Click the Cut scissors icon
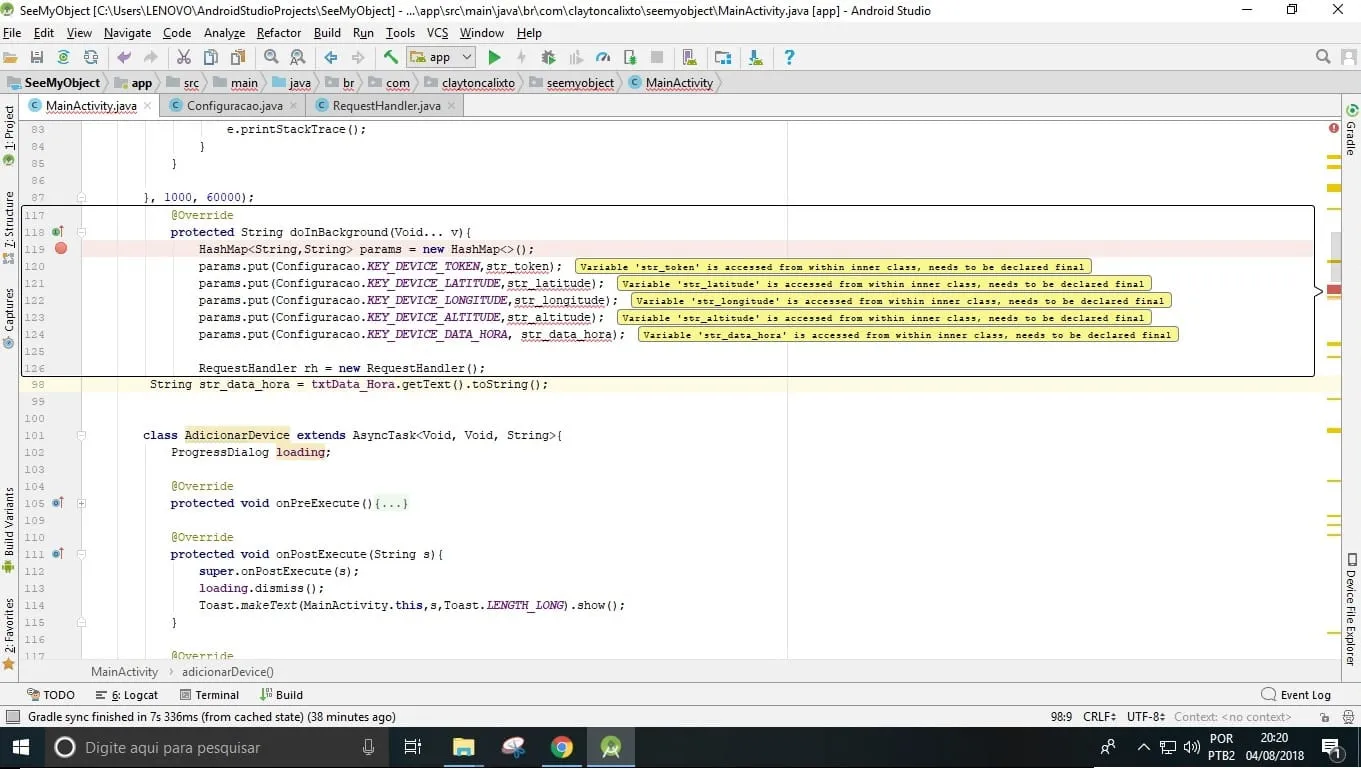This screenshot has height=769, width=1361. 183,58
